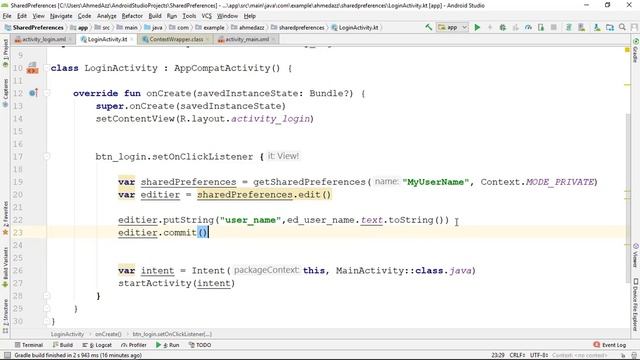Viewport: 640px width, 360px height.
Task: Open the Build menu
Action: (155, 16)
